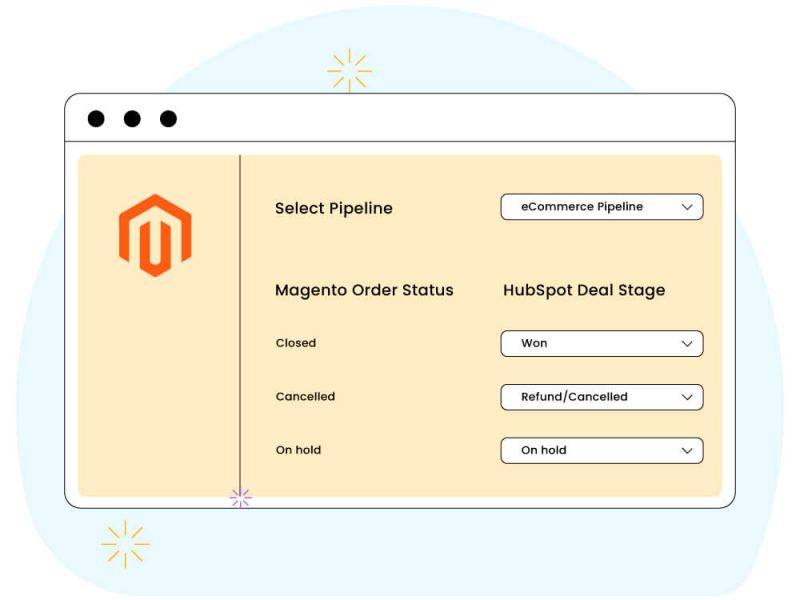This screenshot has height=600, width=800.
Task: Select the Cancelled order status label
Action: (x=305, y=397)
